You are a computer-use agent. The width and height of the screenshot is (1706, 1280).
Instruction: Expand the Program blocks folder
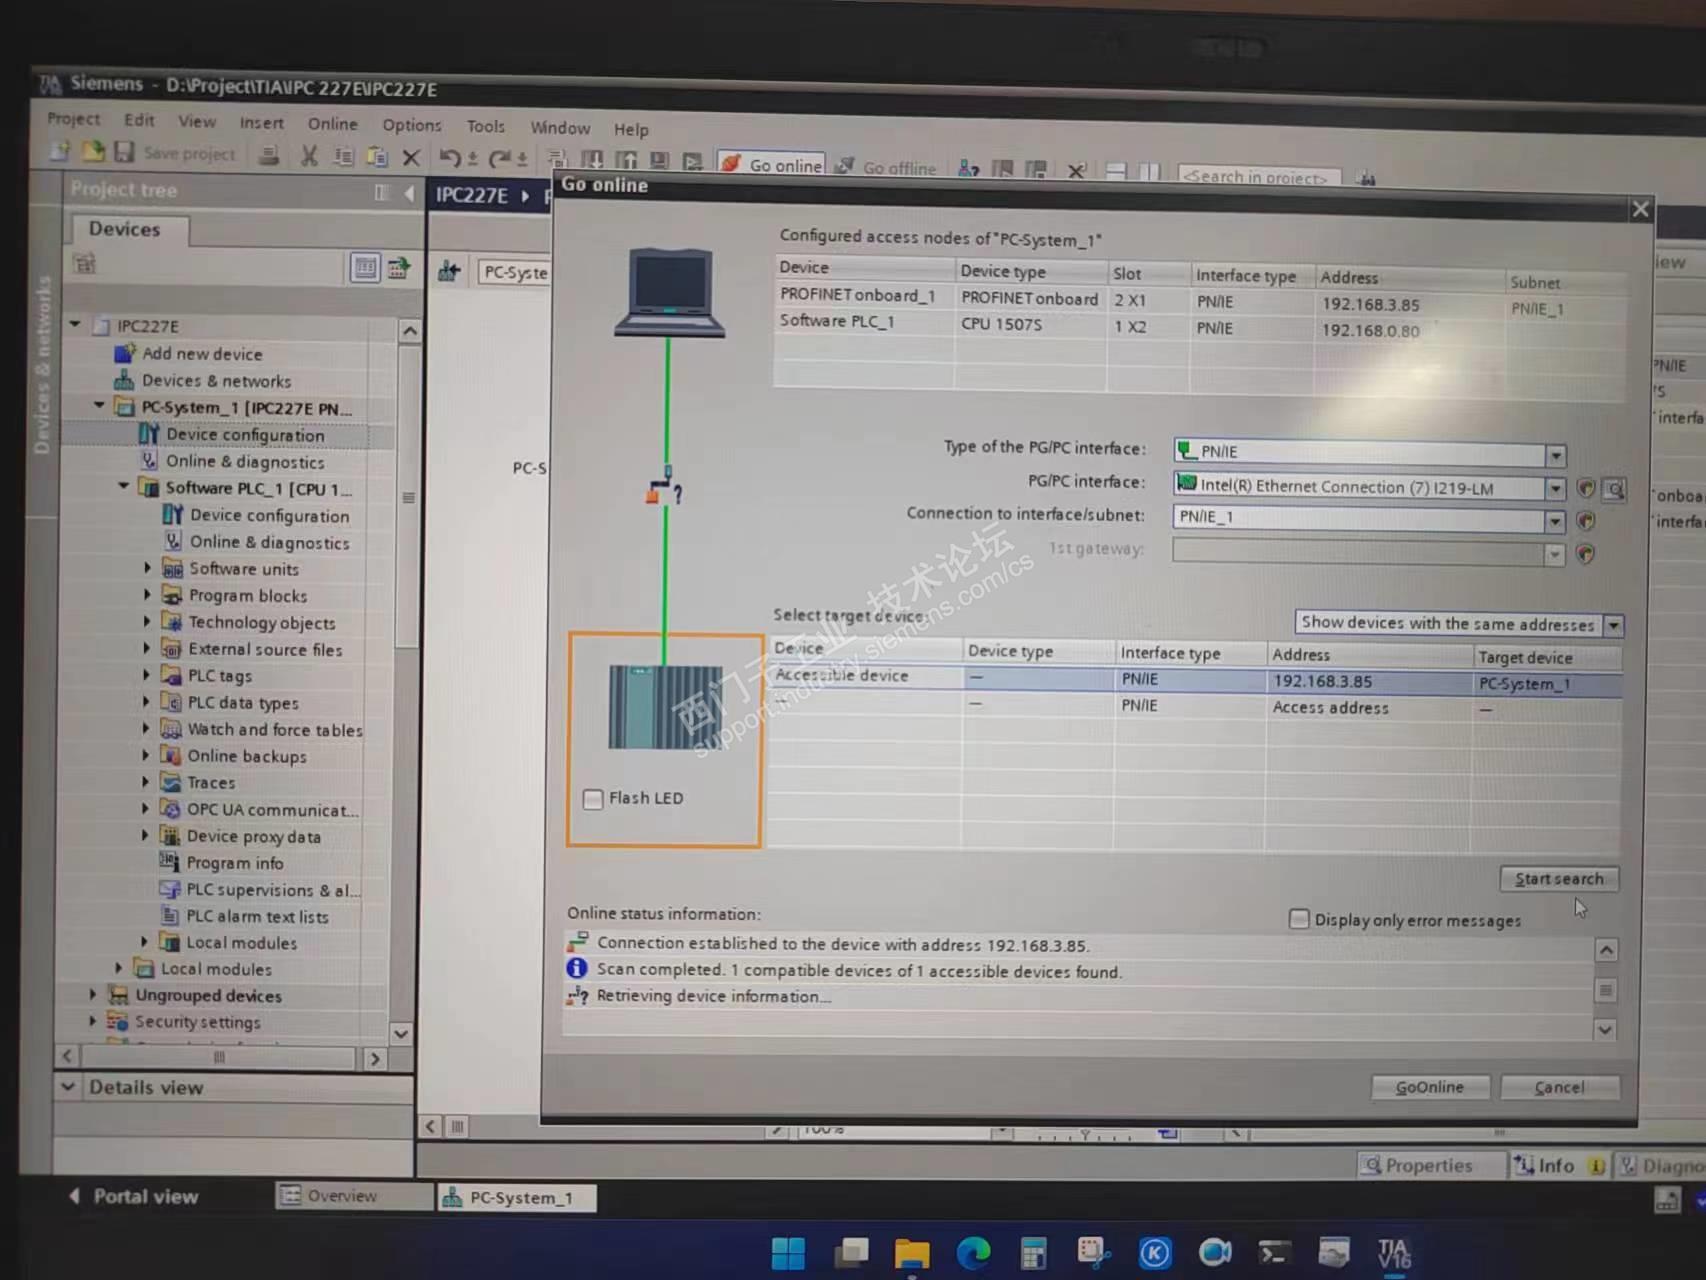(x=147, y=594)
